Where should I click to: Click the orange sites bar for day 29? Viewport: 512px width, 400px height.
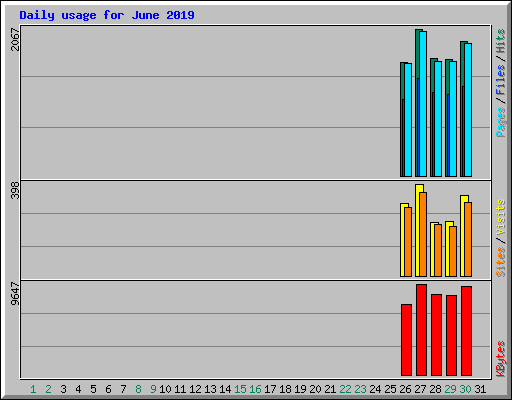(x=453, y=251)
